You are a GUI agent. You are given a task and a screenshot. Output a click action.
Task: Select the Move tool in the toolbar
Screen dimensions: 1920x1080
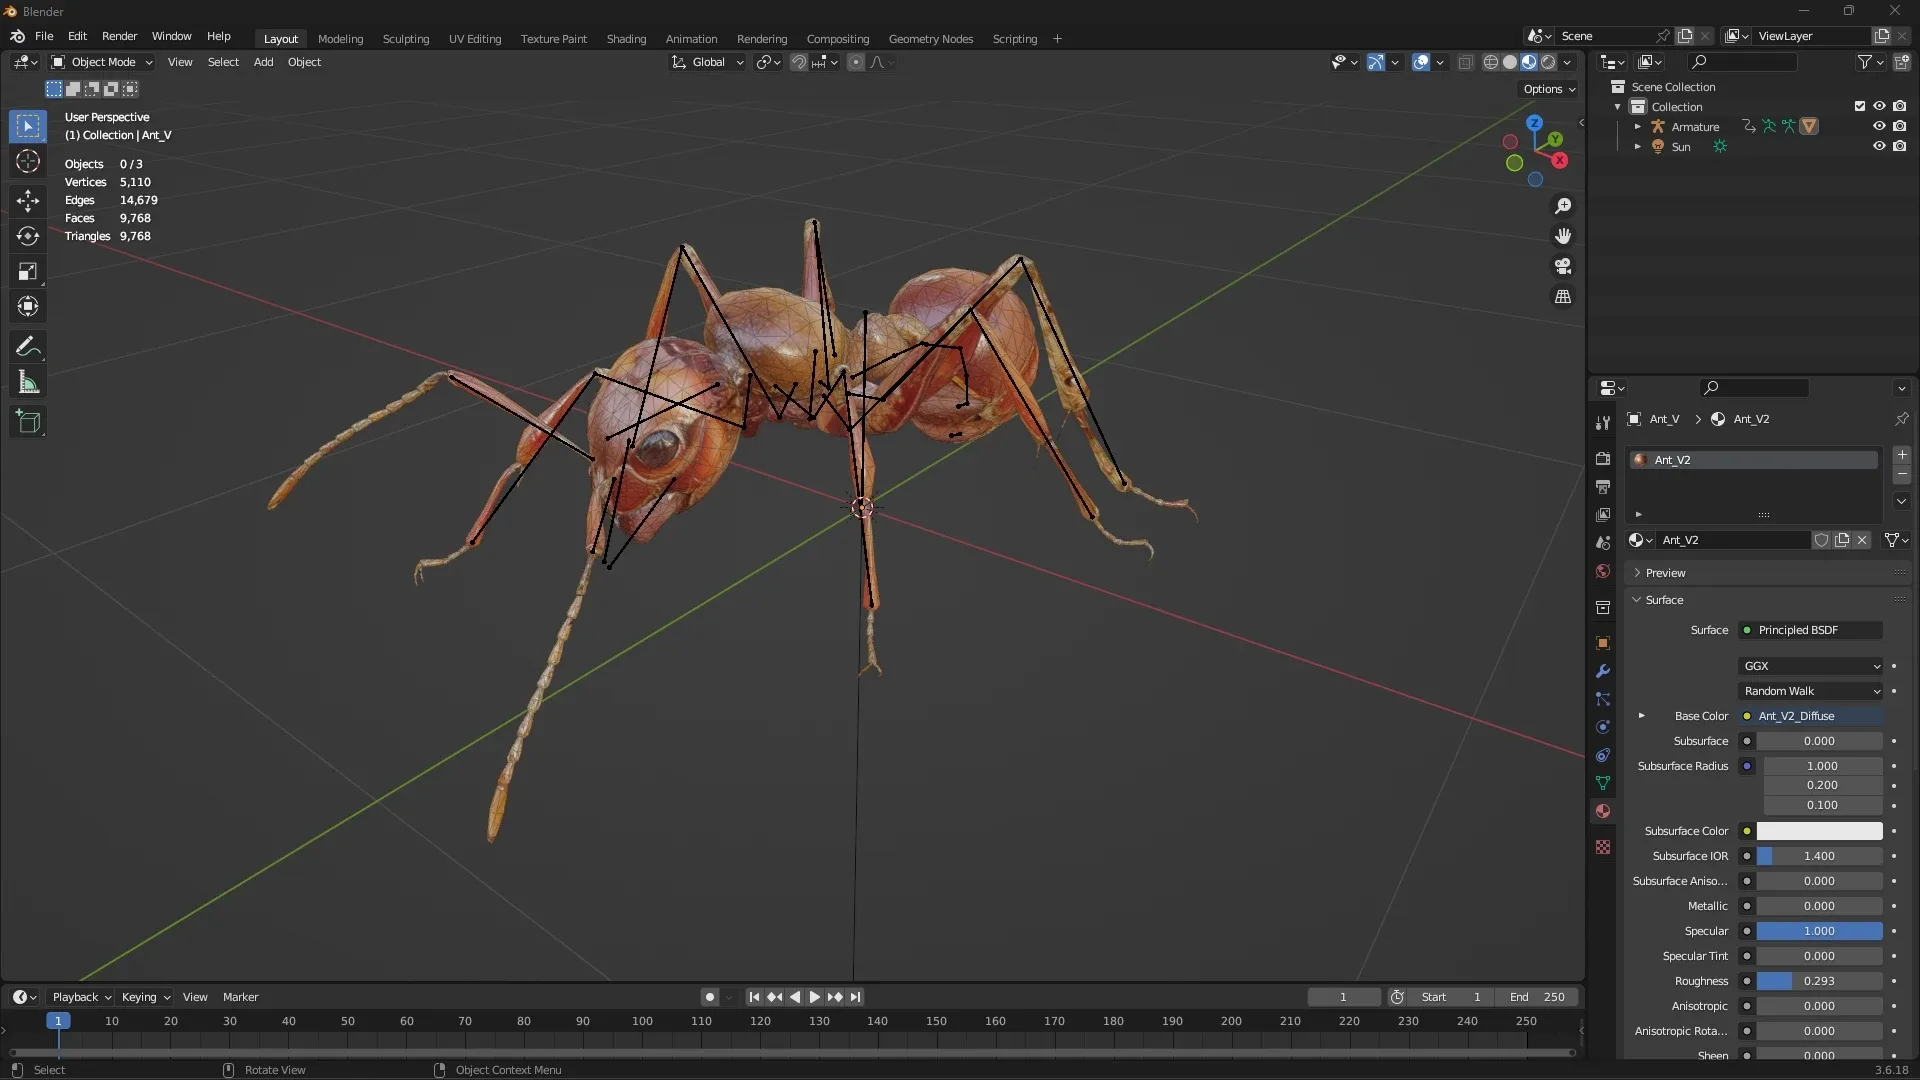[27, 200]
